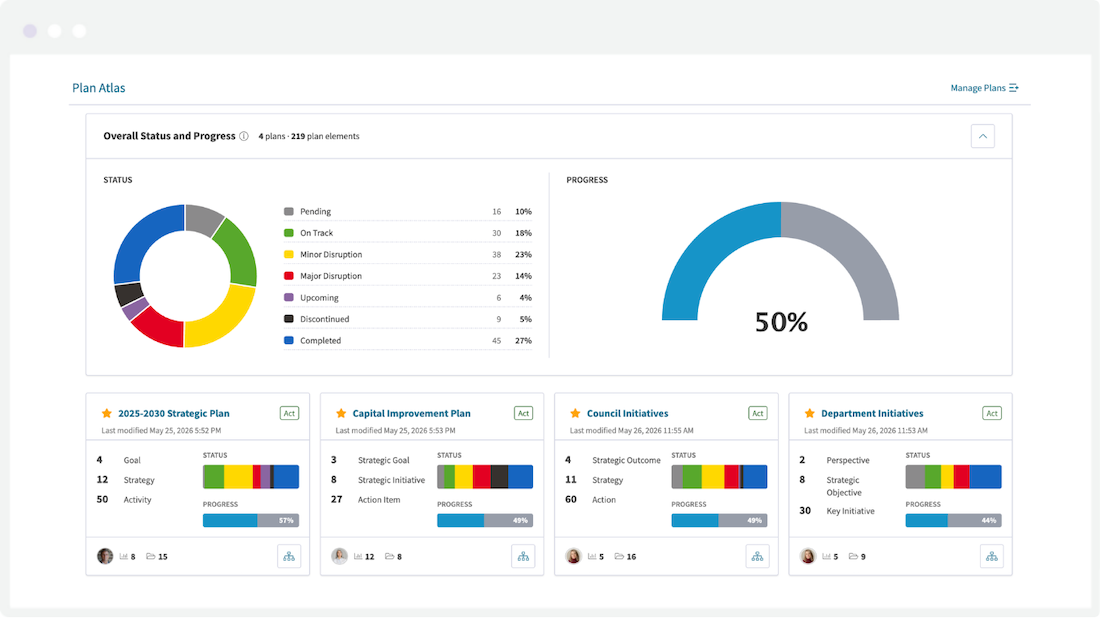Click folder icon with count 8 on Capital Improvement card

coord(389,556)
